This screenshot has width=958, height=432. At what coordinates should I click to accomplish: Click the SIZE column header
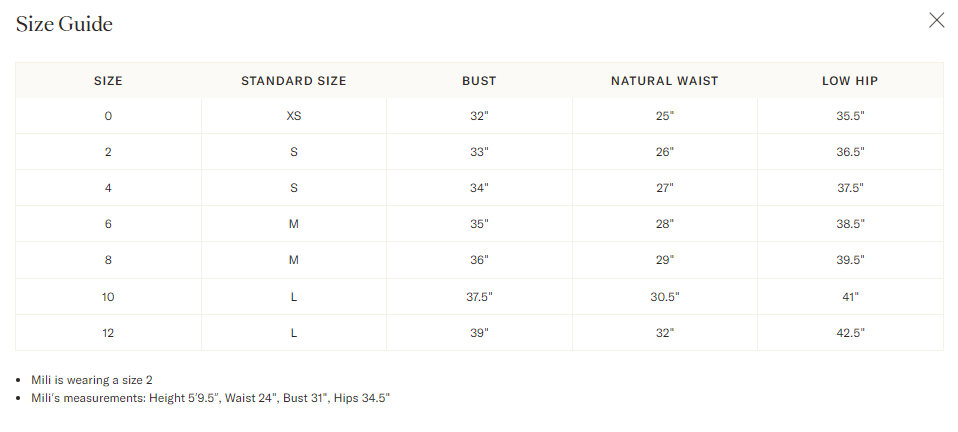(108, 81)
